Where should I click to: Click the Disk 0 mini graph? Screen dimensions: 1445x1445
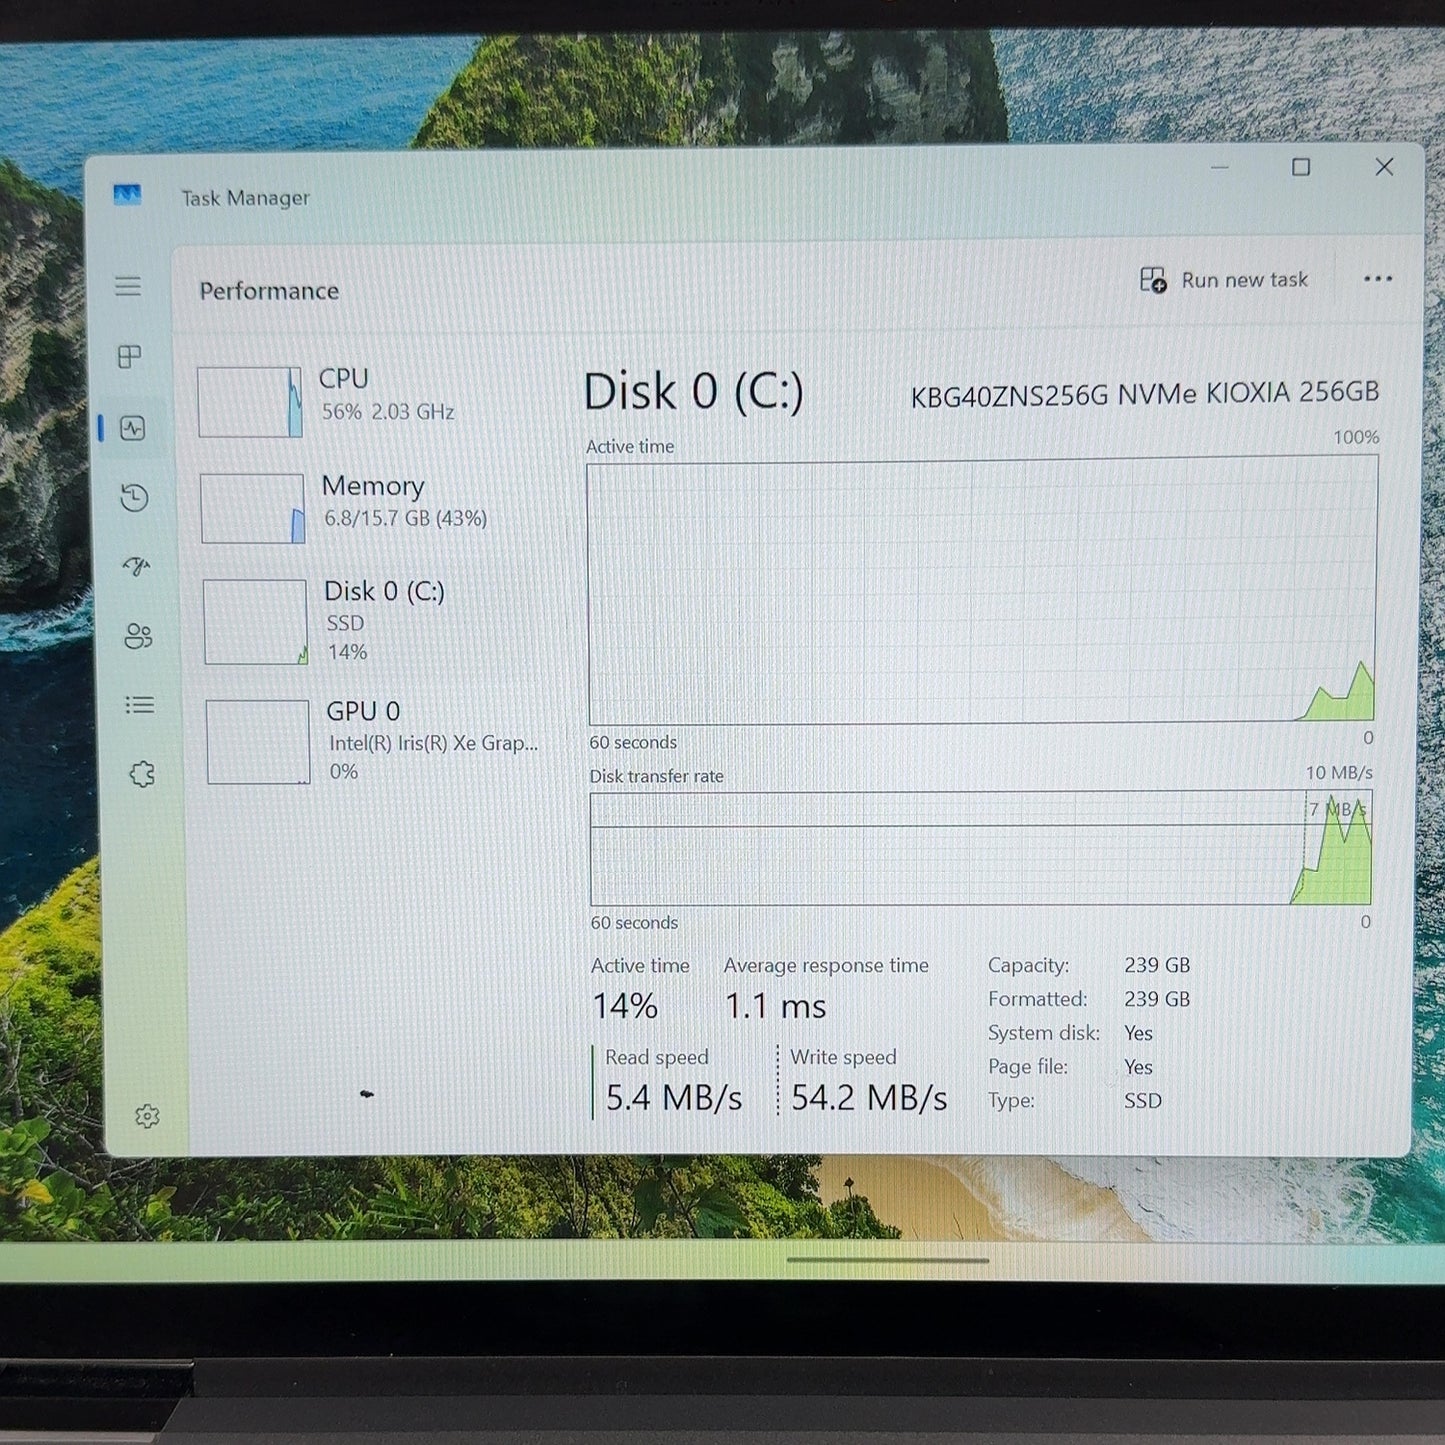click(255, 622)
